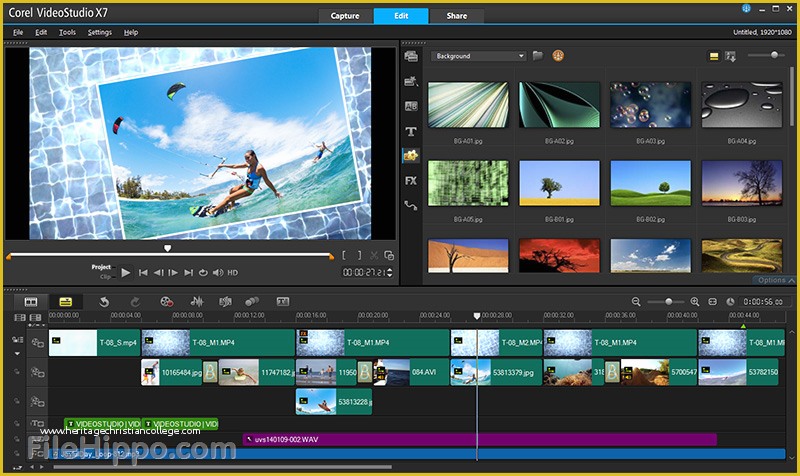Step to next frame
The image size is (800, 476).
pyautogui.click(x=173, y=273)
